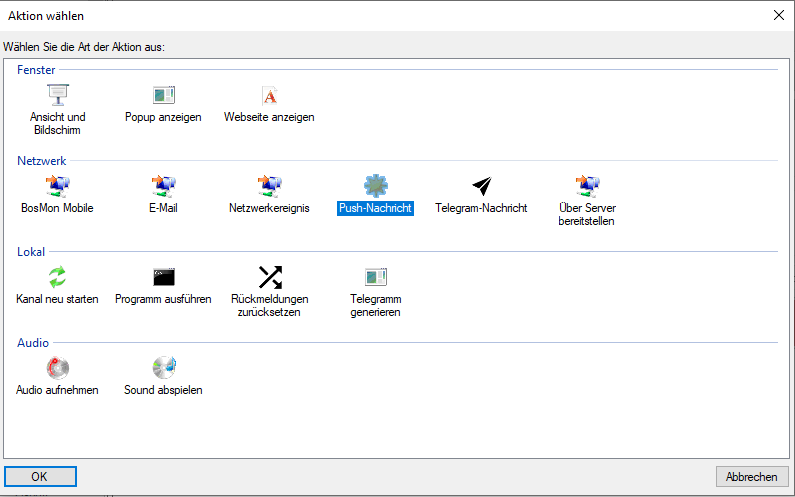Screen dimensions: 795x497
Task: Choose the Audio aufnehmen icon
Action: [x=57, y=367]
